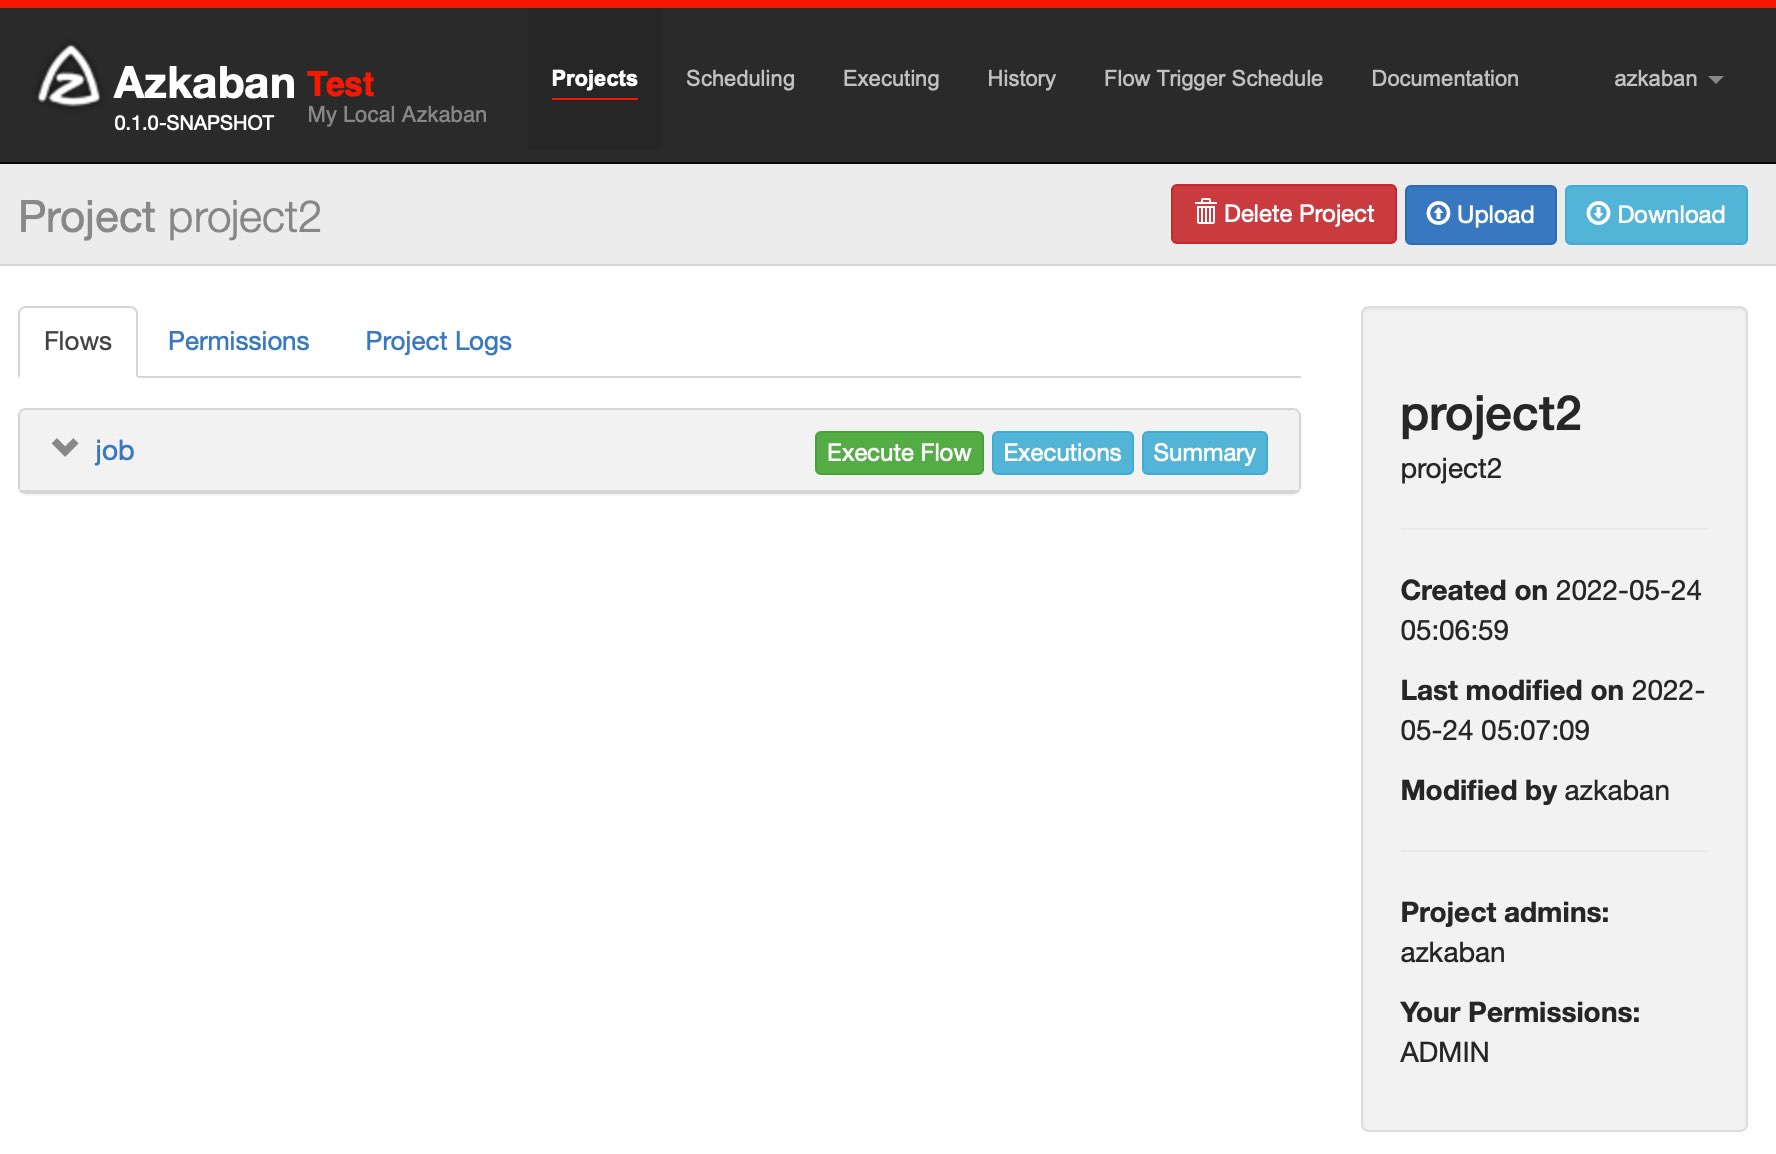The image size is (1776, 1154).
Task: Open the Documentation link
Action: coord(1445,78)
